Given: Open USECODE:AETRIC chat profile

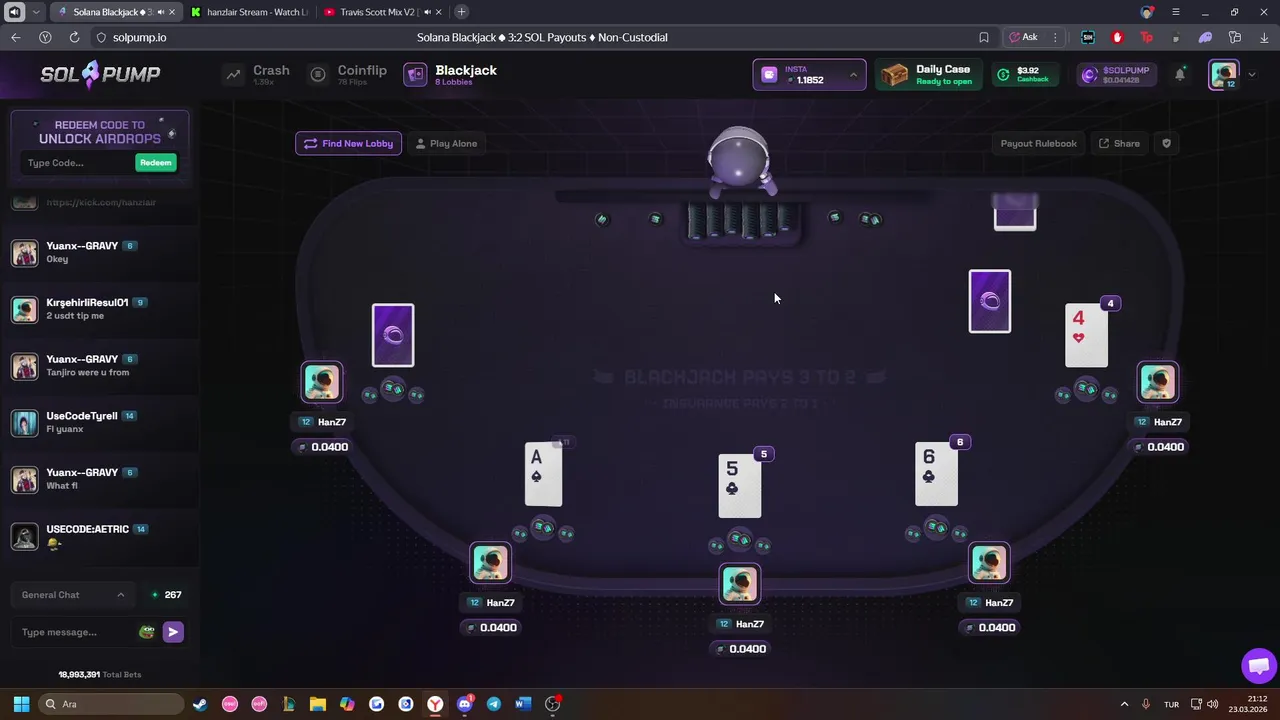Looking at the screenshot, I should pos(87,529).
